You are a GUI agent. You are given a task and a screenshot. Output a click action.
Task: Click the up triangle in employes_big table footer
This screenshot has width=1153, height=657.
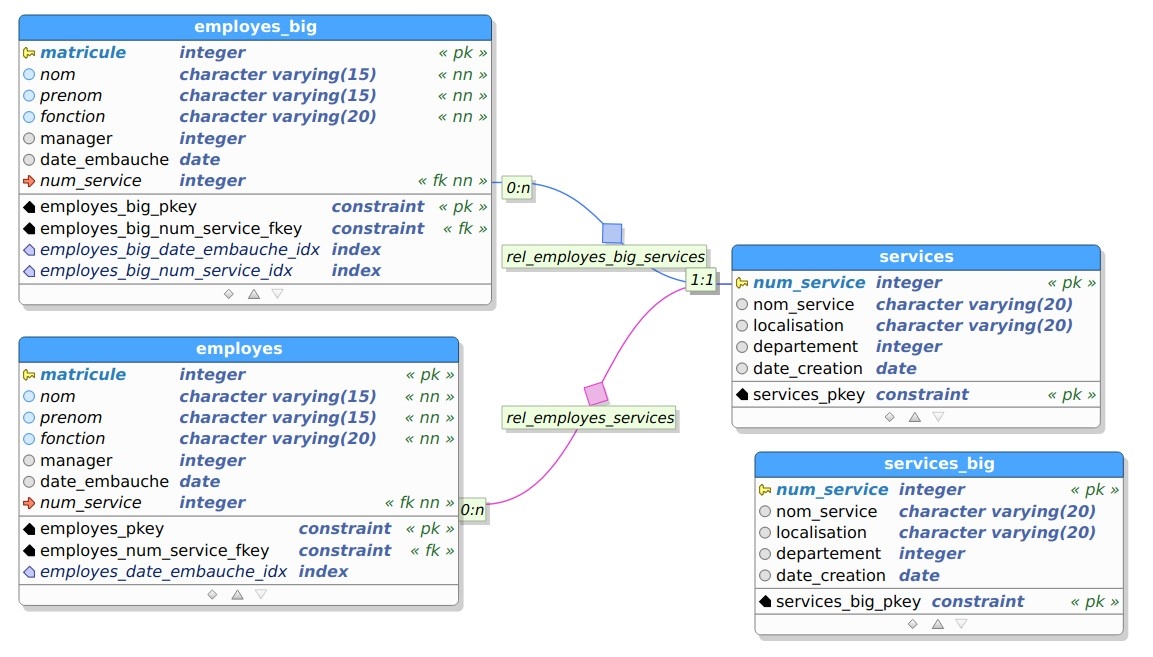tap(254, 294)
